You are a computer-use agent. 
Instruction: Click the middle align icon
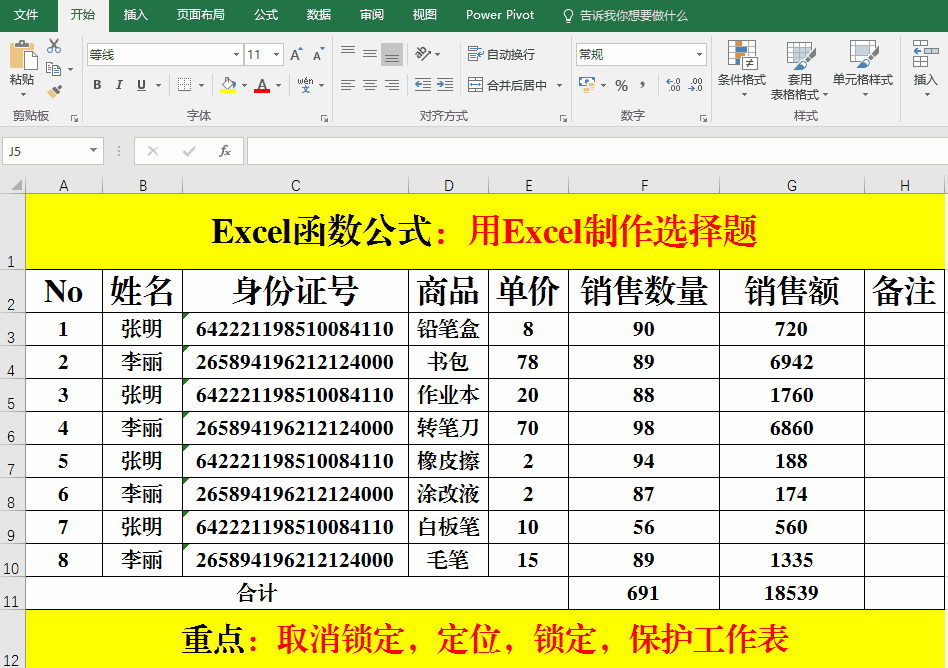click(370, 54)
